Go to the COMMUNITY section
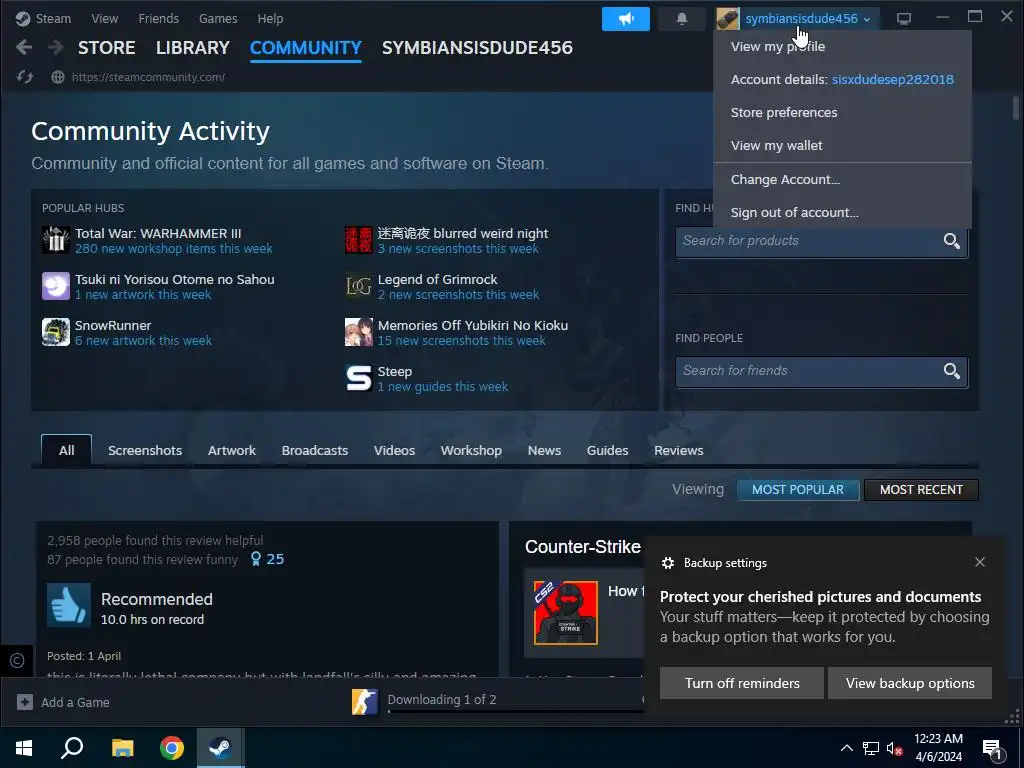 [x=306, y=48]
